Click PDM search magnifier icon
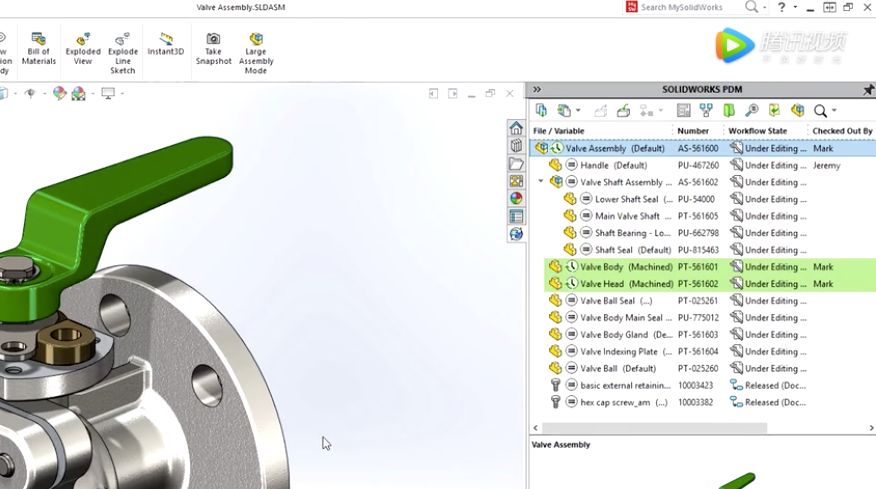The image size is (876, 489). pos(820,111)
